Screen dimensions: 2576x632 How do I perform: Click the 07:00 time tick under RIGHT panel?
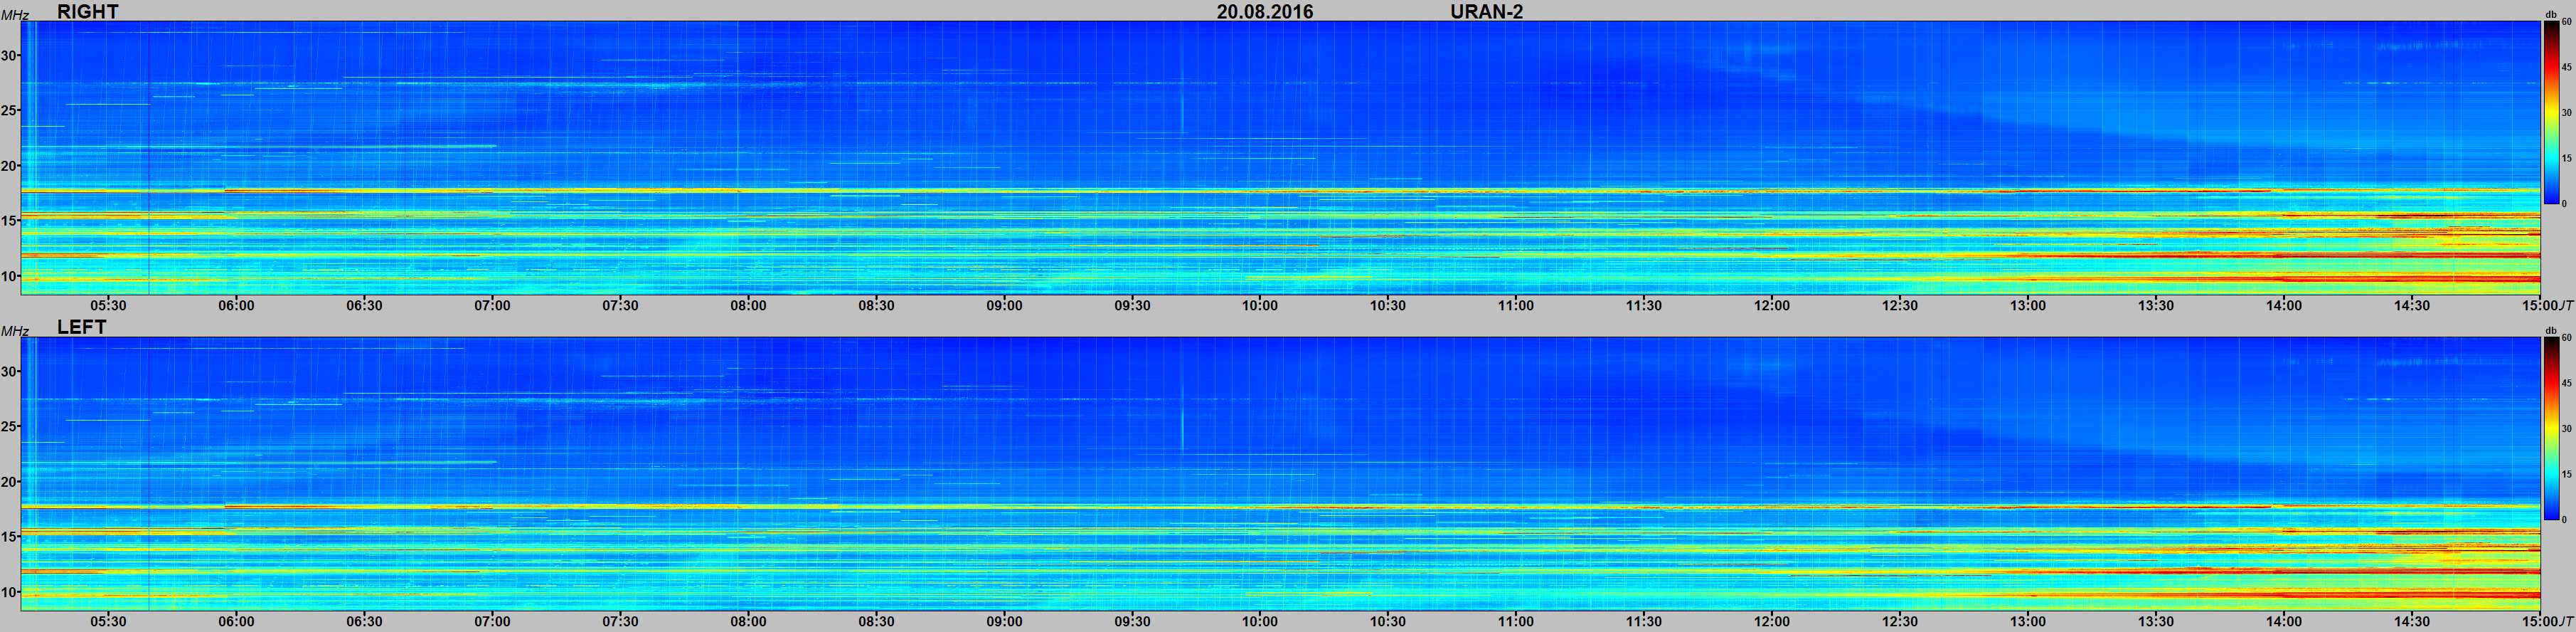[x=492, y=305]
